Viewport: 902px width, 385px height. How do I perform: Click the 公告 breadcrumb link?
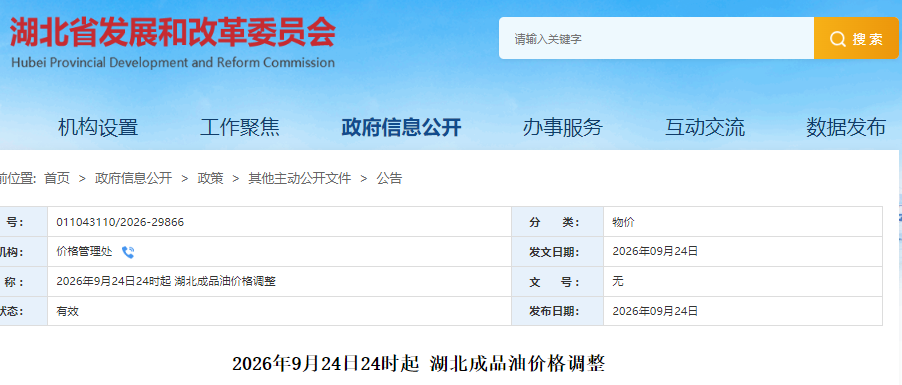(389, 178)
